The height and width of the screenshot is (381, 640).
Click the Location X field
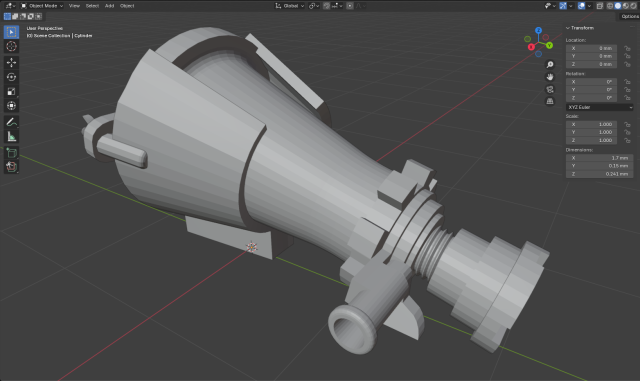pyautogui.click(x=591, y=48)
